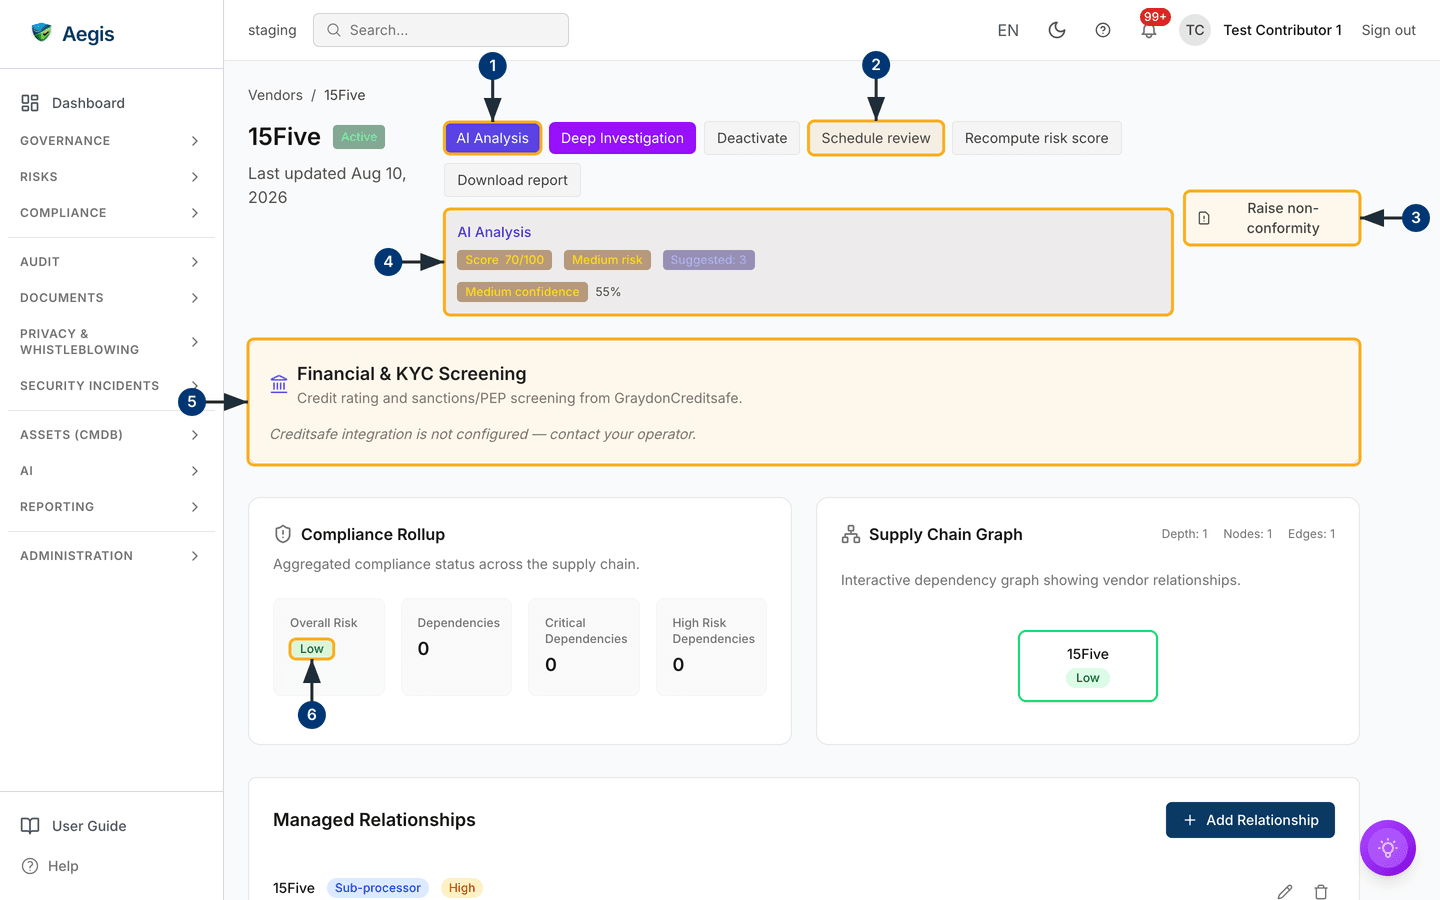The image size is (1440, 900).
Task: Click Raise non-conformity button
Action: point(1272,218)
